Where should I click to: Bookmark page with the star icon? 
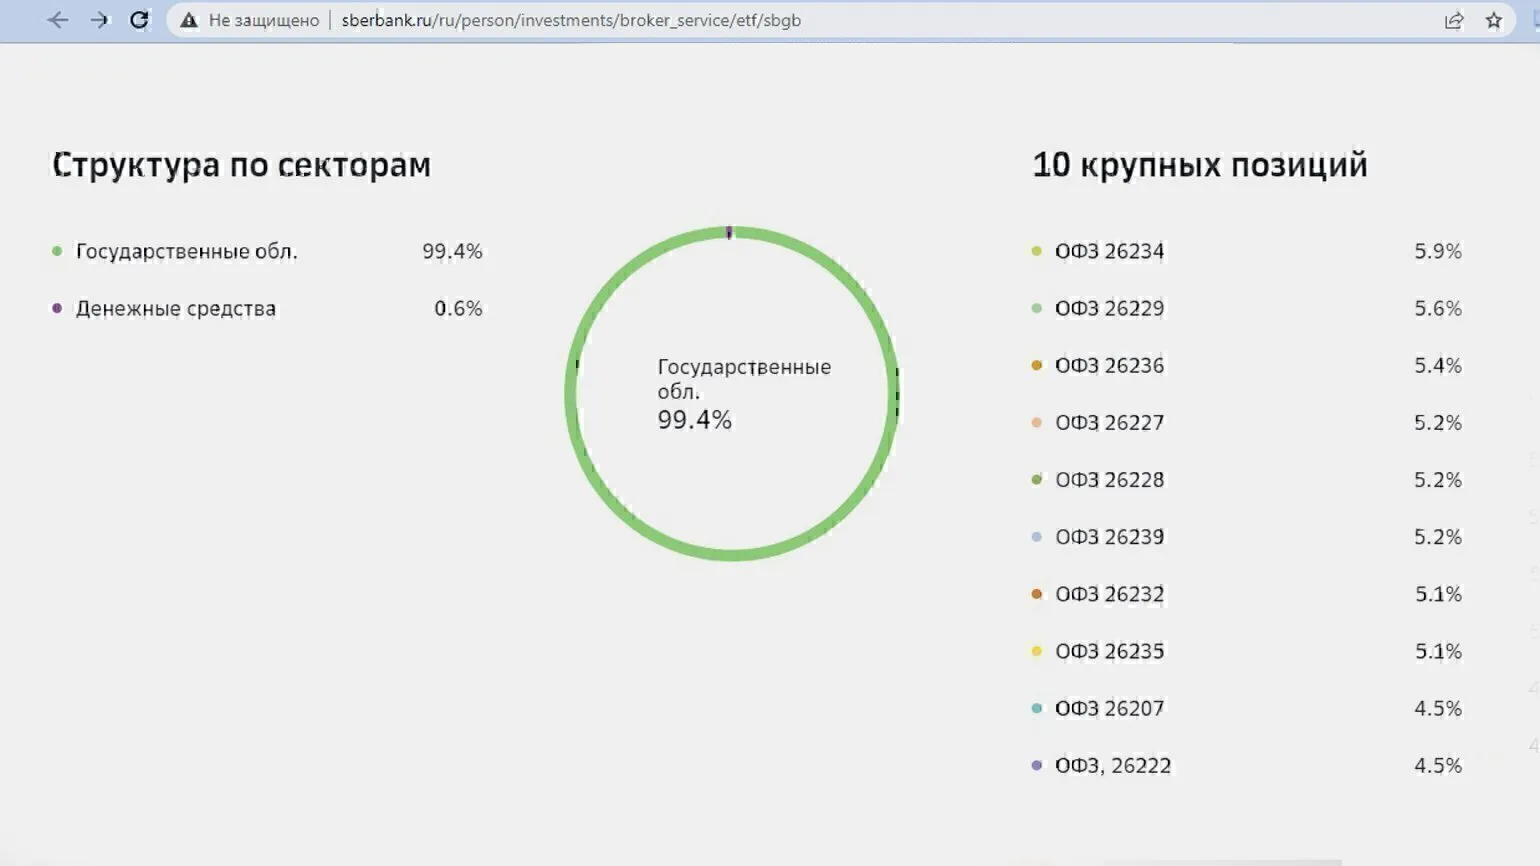click(x=1494, y=20)
